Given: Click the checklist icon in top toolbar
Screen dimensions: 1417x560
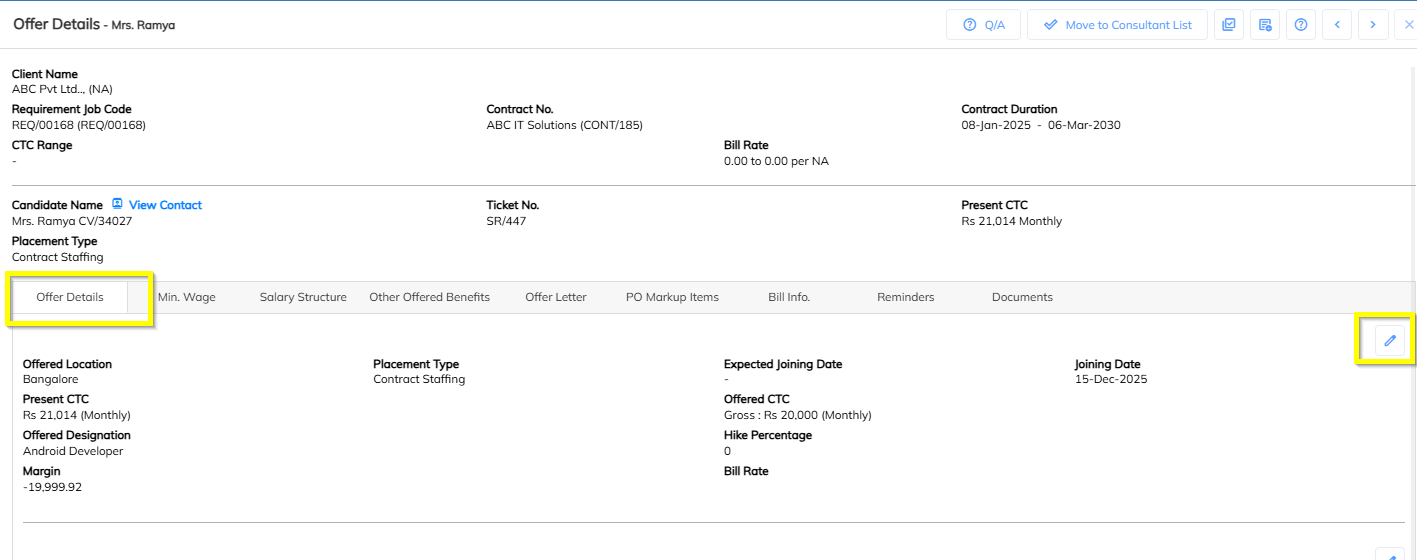Looking at the screenshot, I should tap(1229, 25).
